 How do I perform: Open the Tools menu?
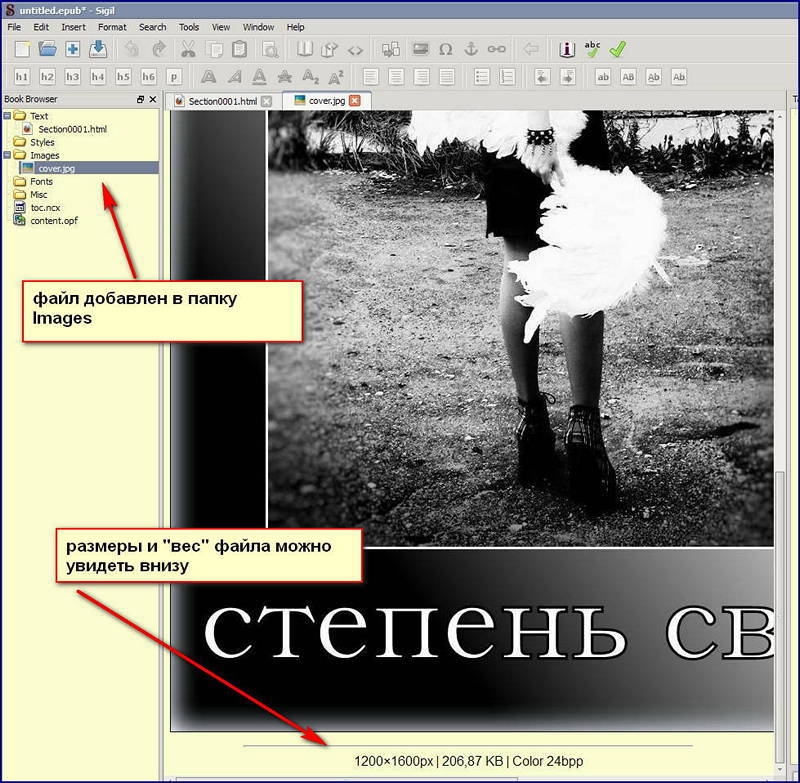[x=189, y=27]
